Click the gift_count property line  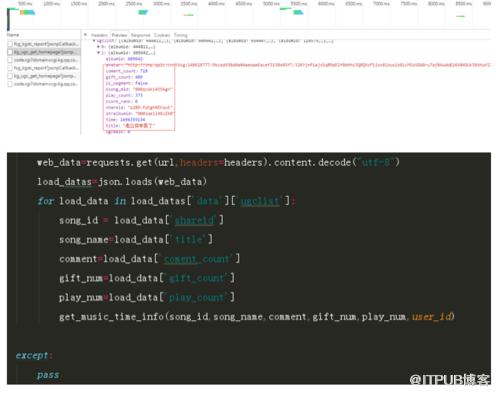pyautogui.click(x=124, y=77)
